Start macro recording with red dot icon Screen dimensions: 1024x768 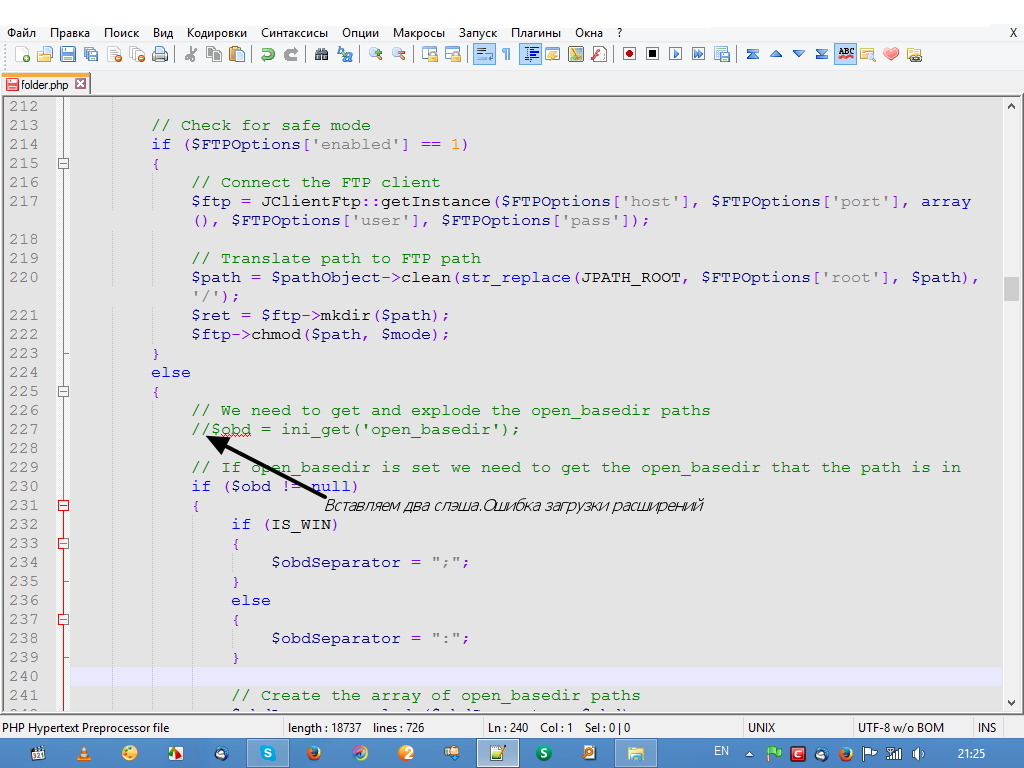pyautogui.click(x=629, y=55)
